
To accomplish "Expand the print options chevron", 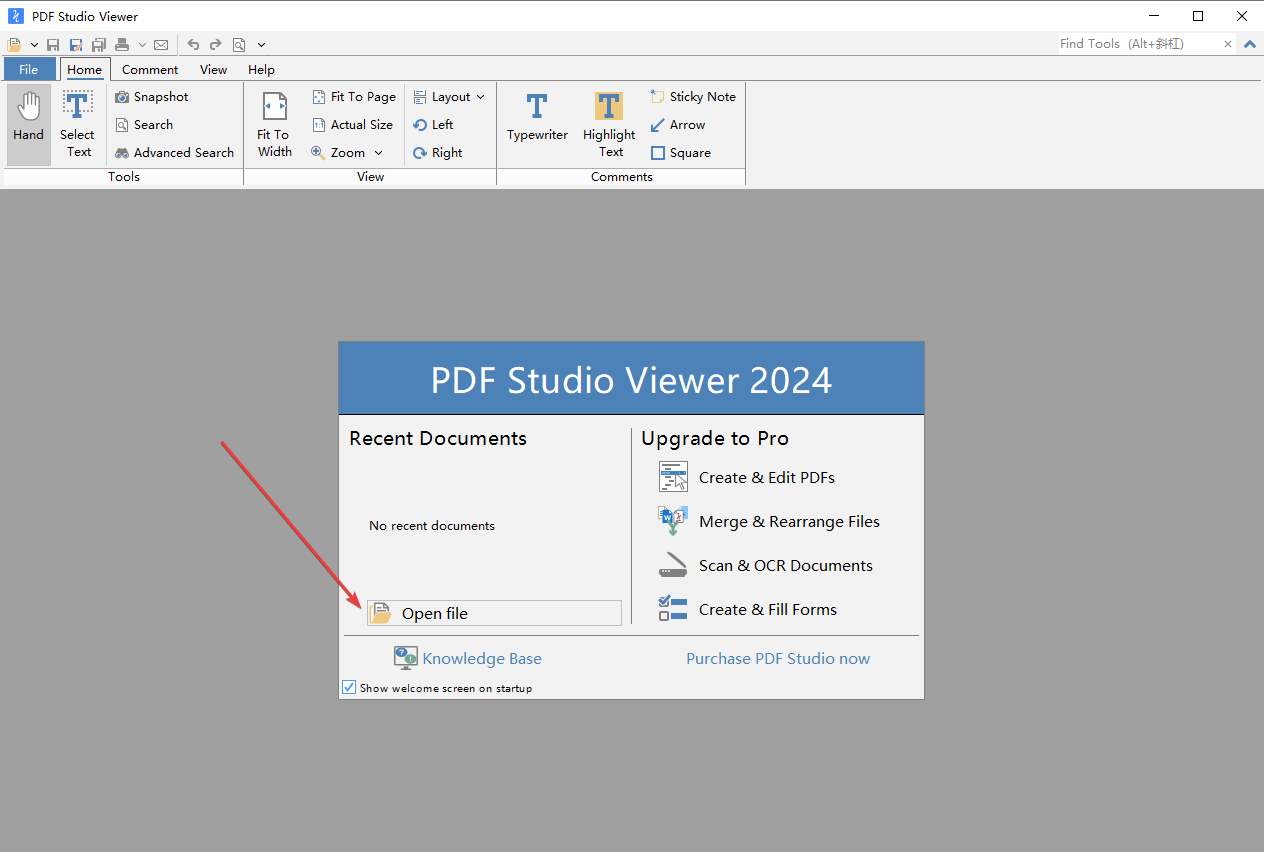I will pyautogui.click(x=143, y=44).
